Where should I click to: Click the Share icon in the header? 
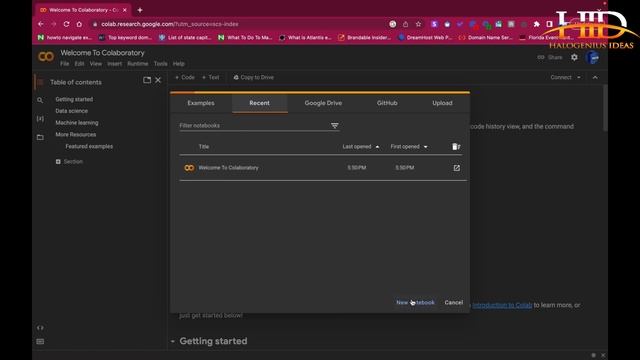click(550, 57)
